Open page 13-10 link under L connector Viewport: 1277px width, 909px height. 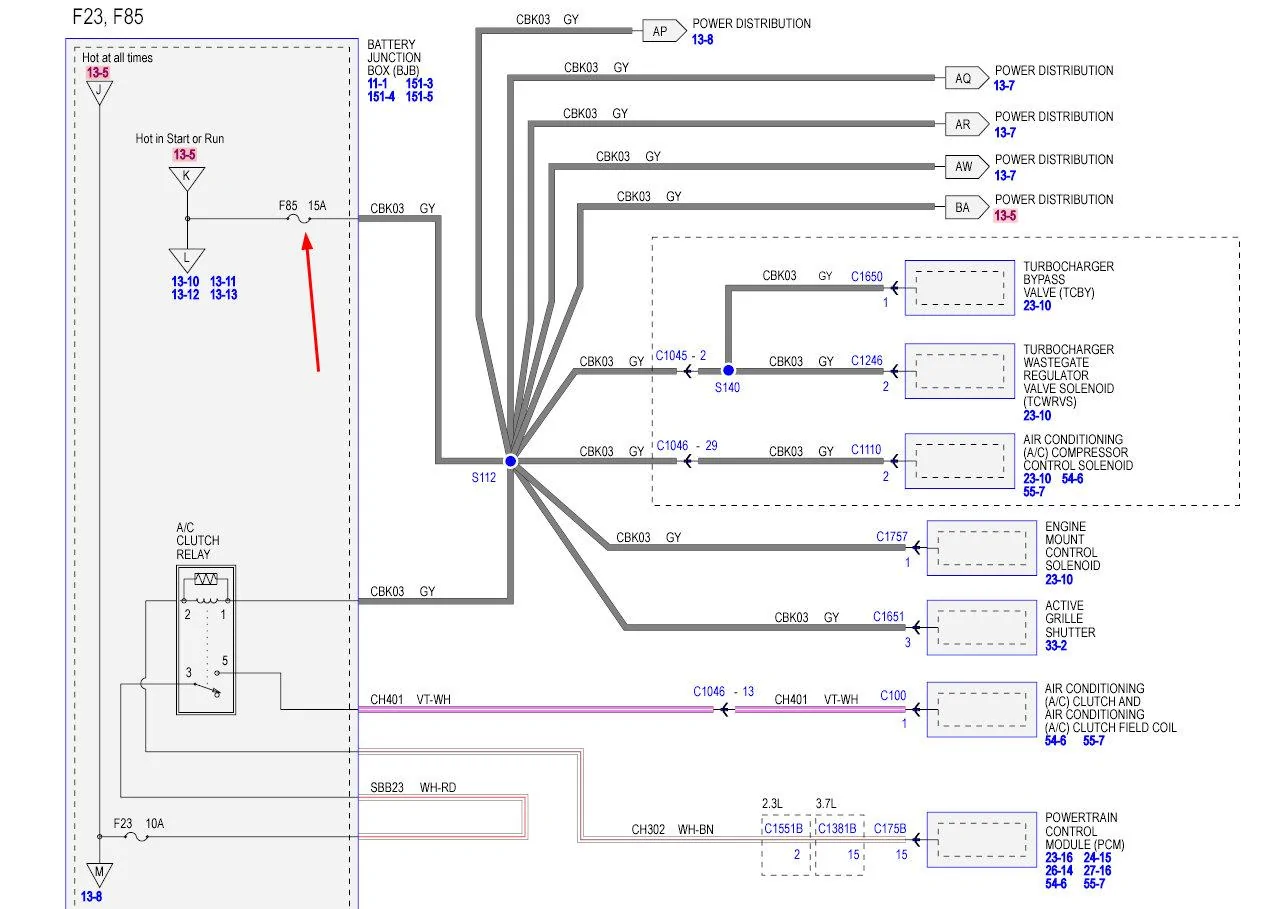(x=185, y=282)
